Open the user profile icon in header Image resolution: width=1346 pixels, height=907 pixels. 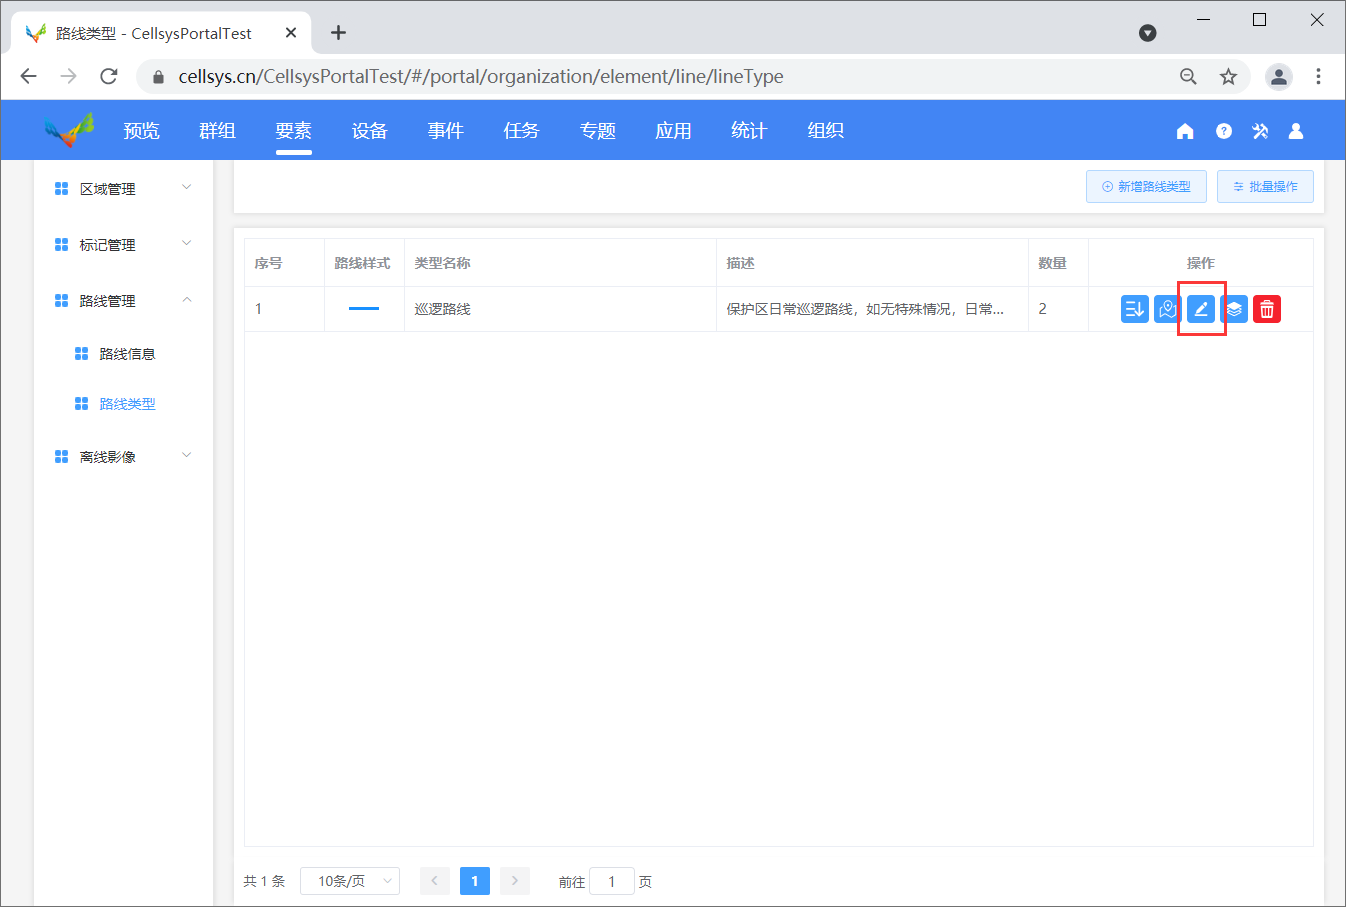click(1296, 131)
